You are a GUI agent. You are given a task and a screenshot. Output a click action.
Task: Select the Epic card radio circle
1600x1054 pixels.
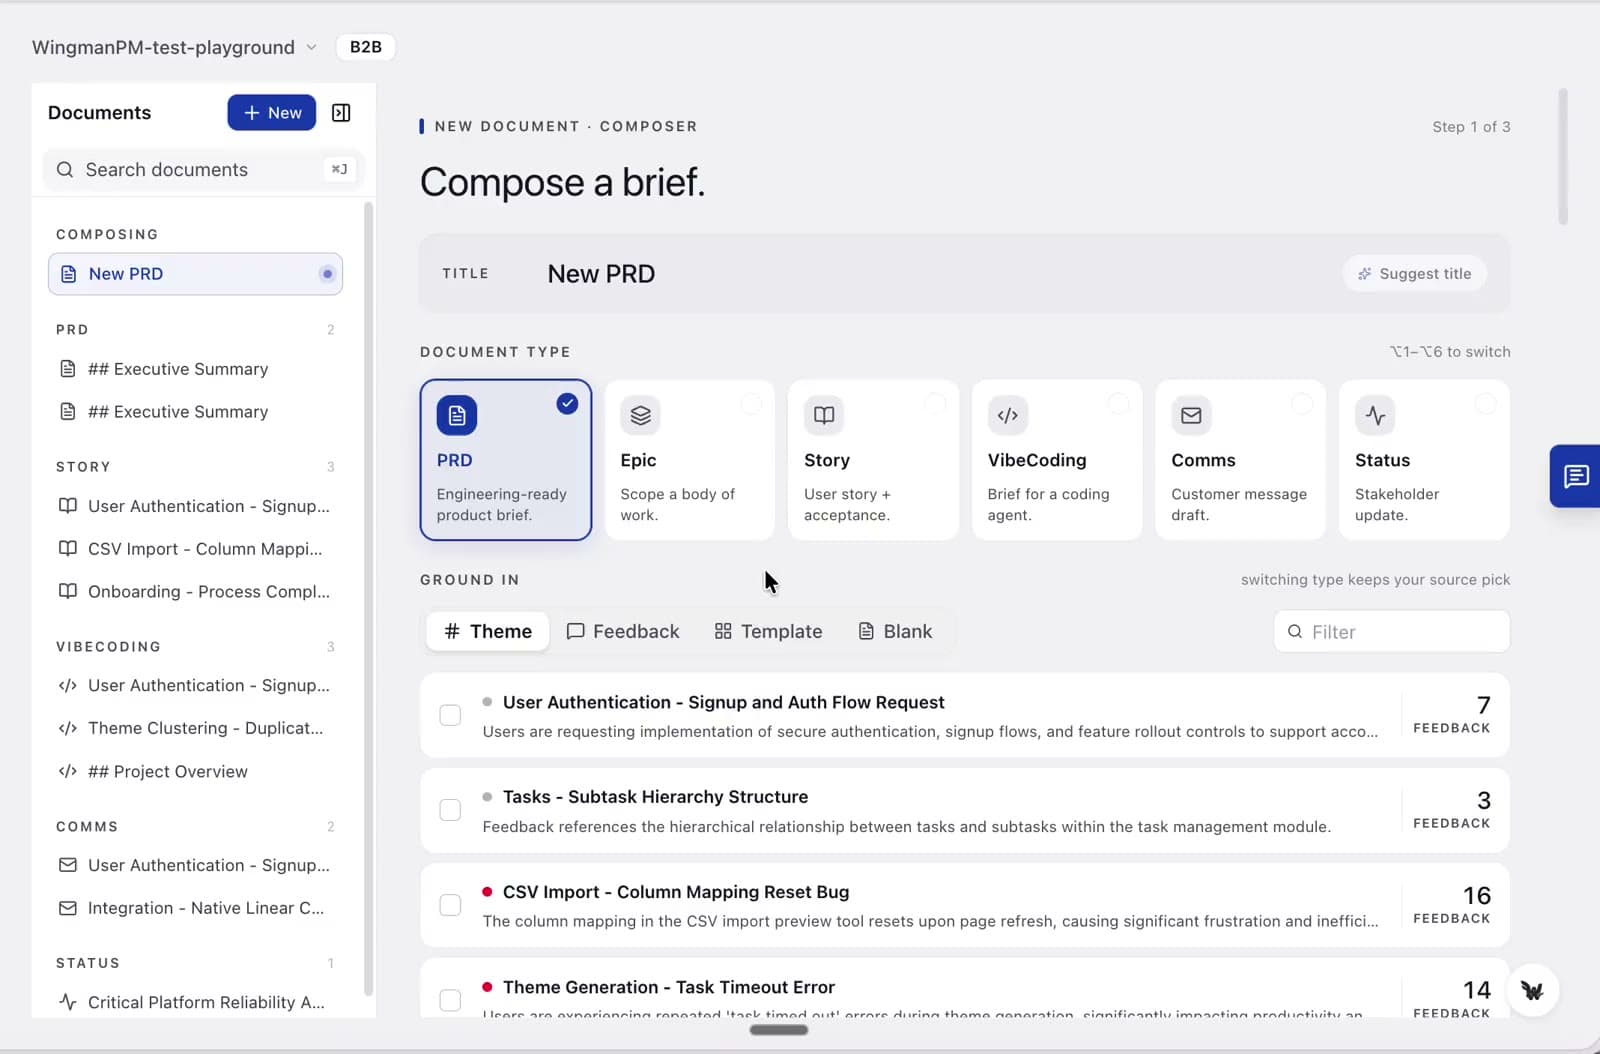pyautogui.click(x=751, y=403)
